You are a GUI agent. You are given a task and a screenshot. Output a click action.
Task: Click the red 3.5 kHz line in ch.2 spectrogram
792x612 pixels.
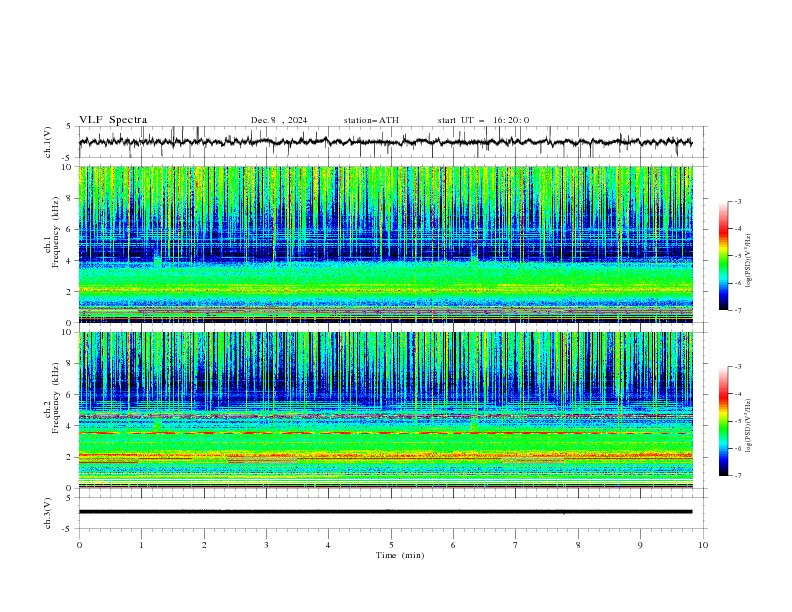(385, 433)
